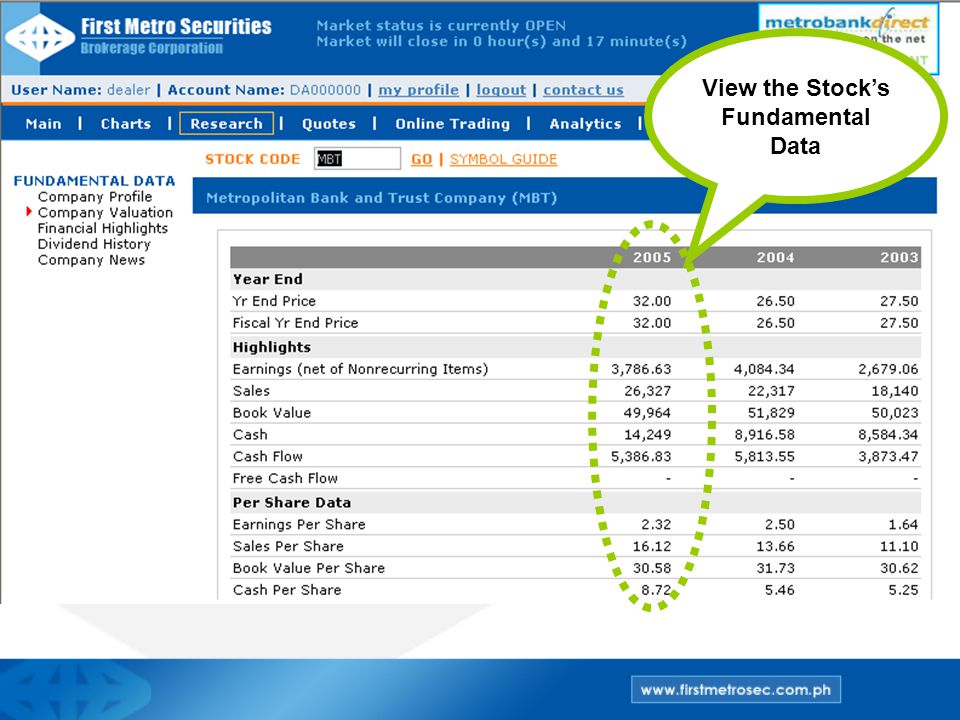Click the 2004 book value 51,829
Screen dimensions: 960x720
click(771, 413)
